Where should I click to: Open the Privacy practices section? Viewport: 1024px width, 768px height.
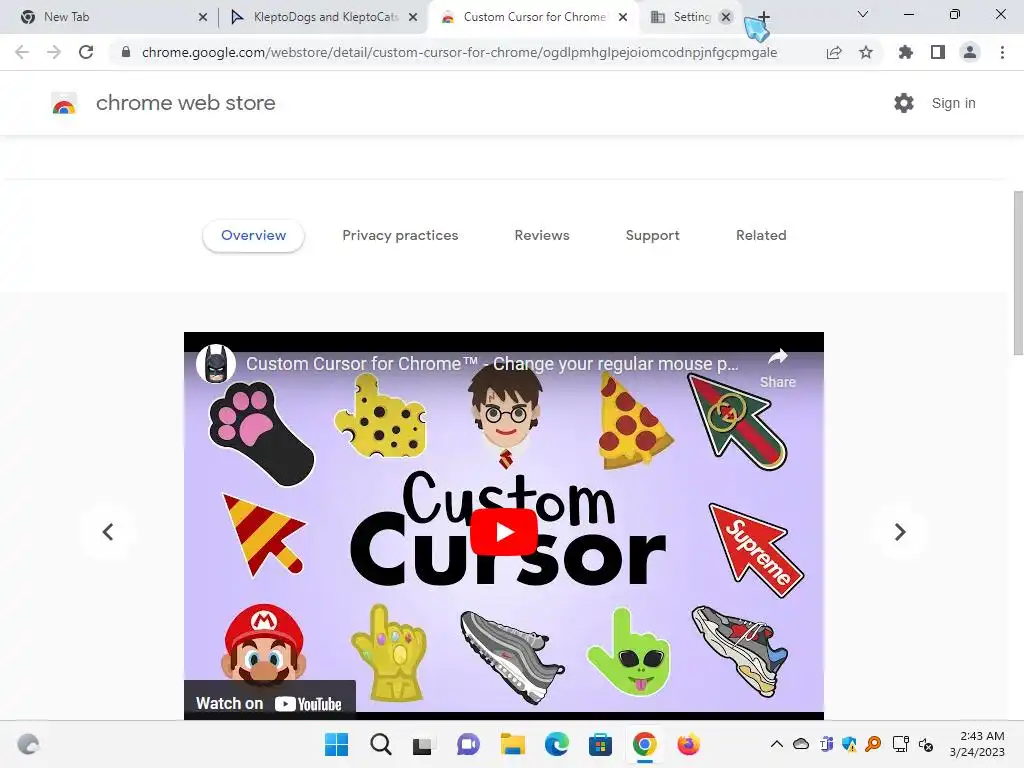pos(400,236)
